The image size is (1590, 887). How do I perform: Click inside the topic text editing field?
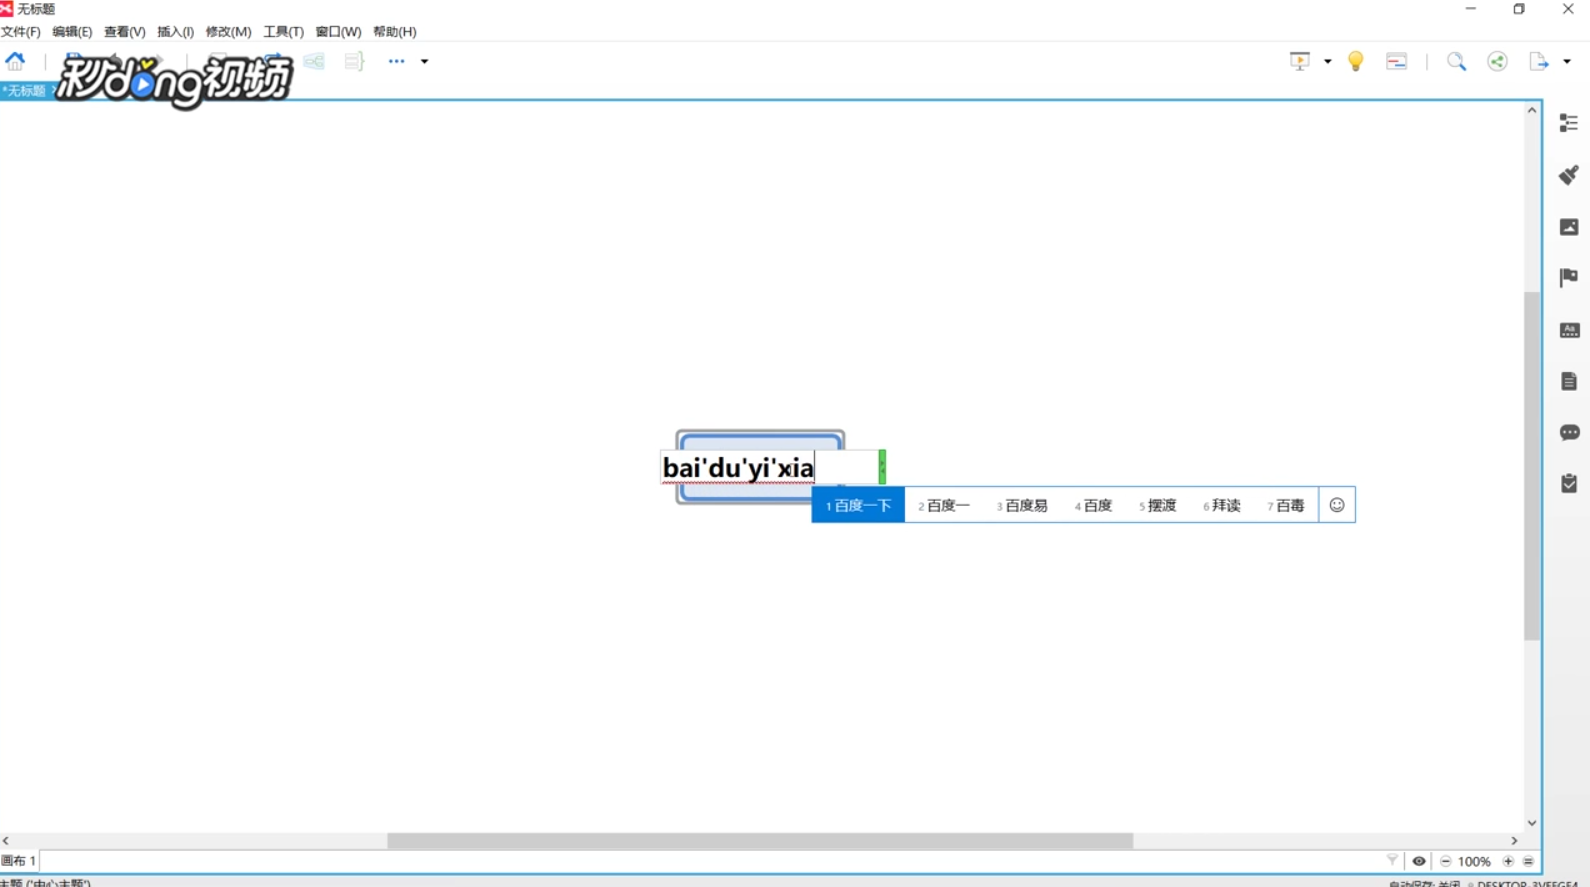[770, 467]
